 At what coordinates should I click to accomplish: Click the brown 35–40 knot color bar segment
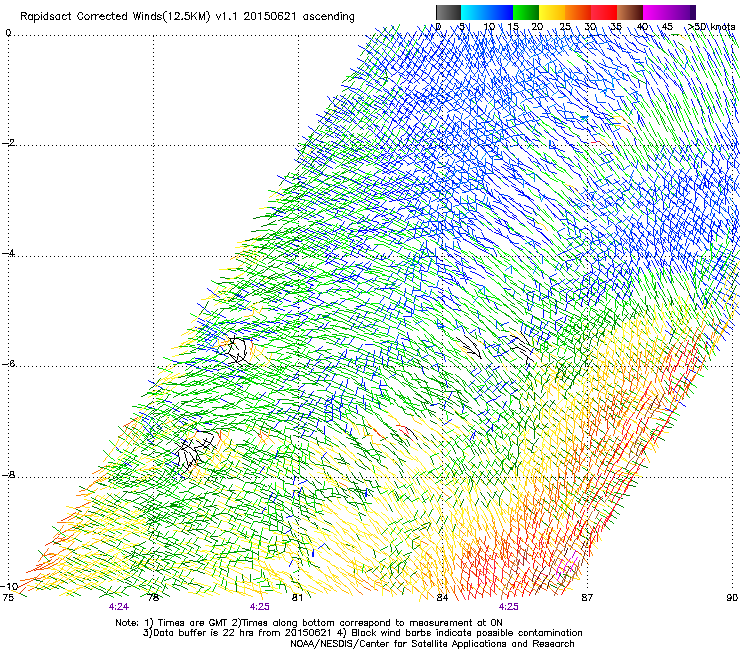(x=630, y=12)
